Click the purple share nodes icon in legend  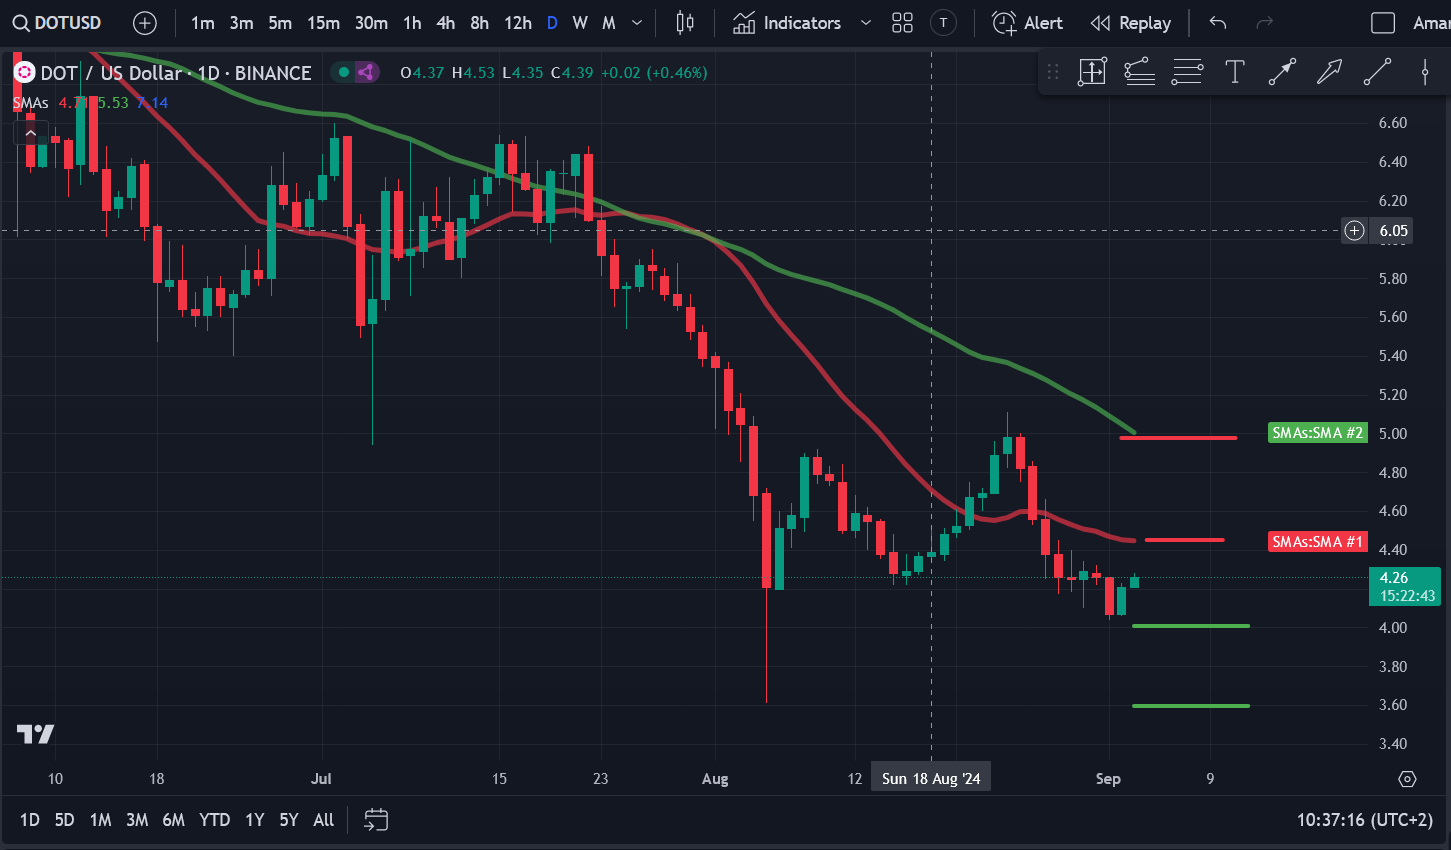[366, 72]
